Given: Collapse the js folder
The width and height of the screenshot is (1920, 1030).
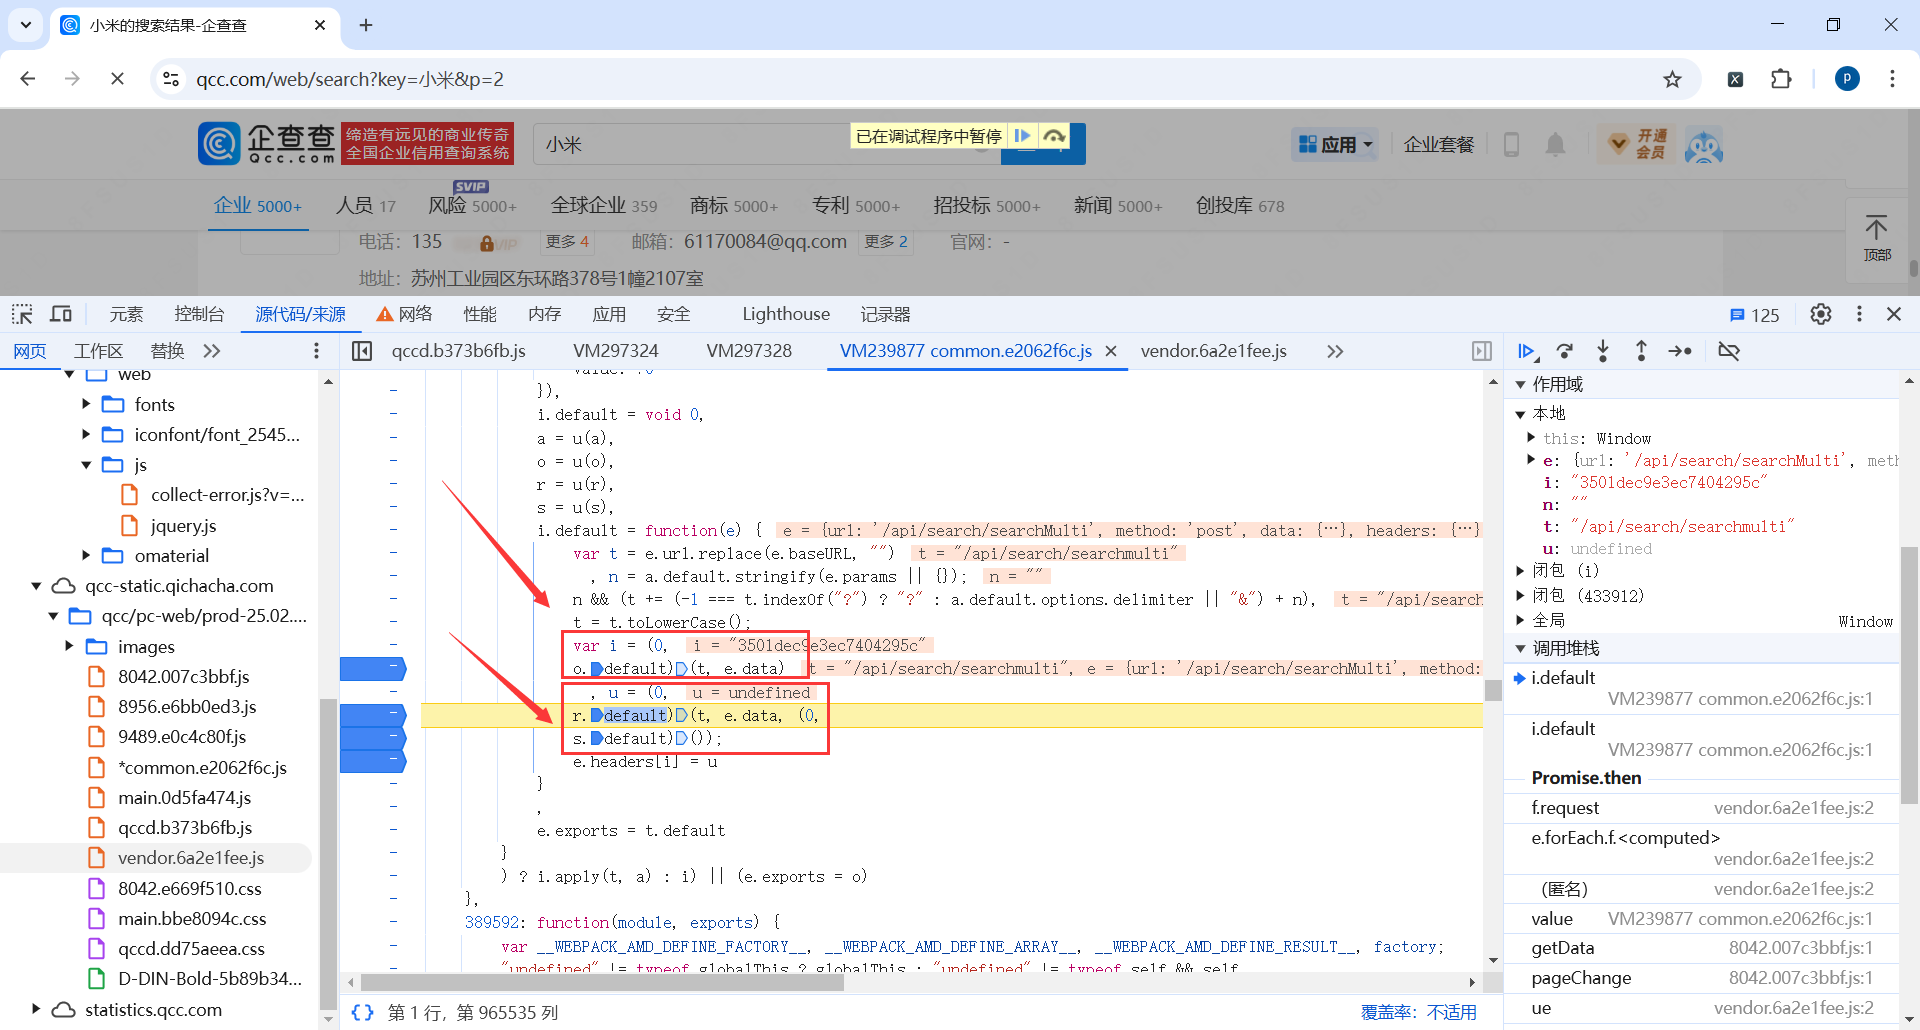Looking at the screenshot, I should [86, 465].
